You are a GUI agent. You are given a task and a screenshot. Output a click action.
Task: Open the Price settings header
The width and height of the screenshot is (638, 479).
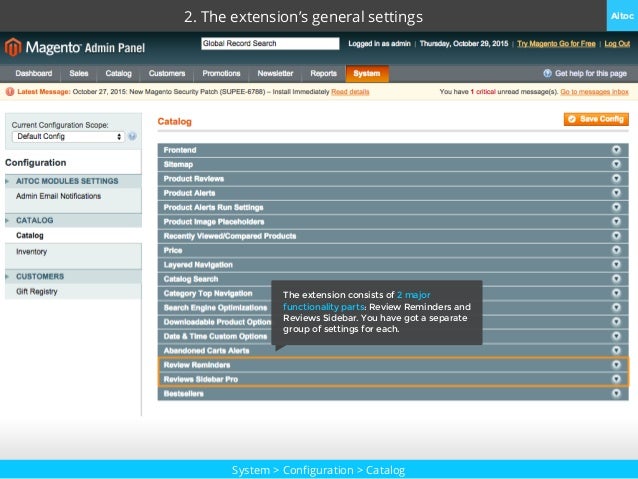point(393,250)
